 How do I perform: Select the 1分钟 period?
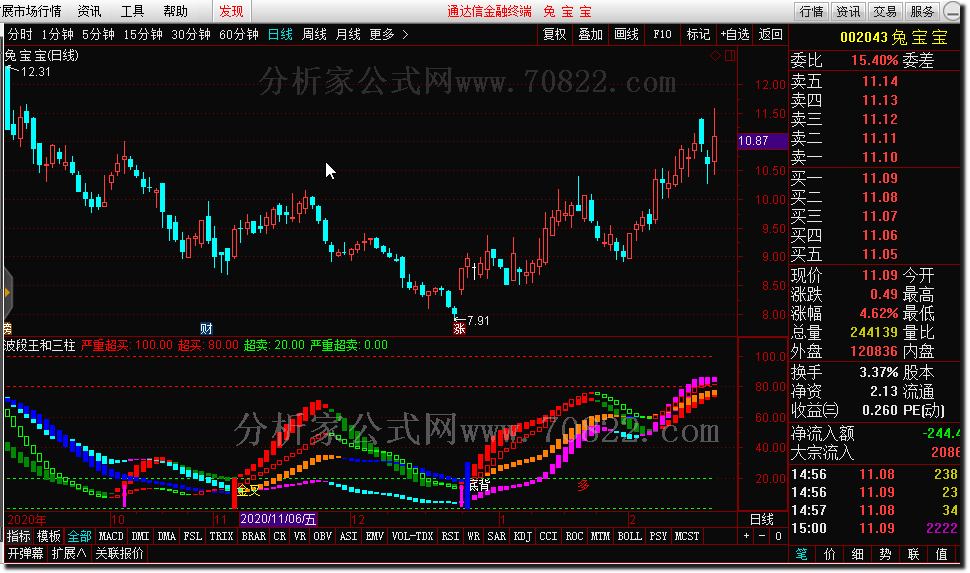coord(57,35)
